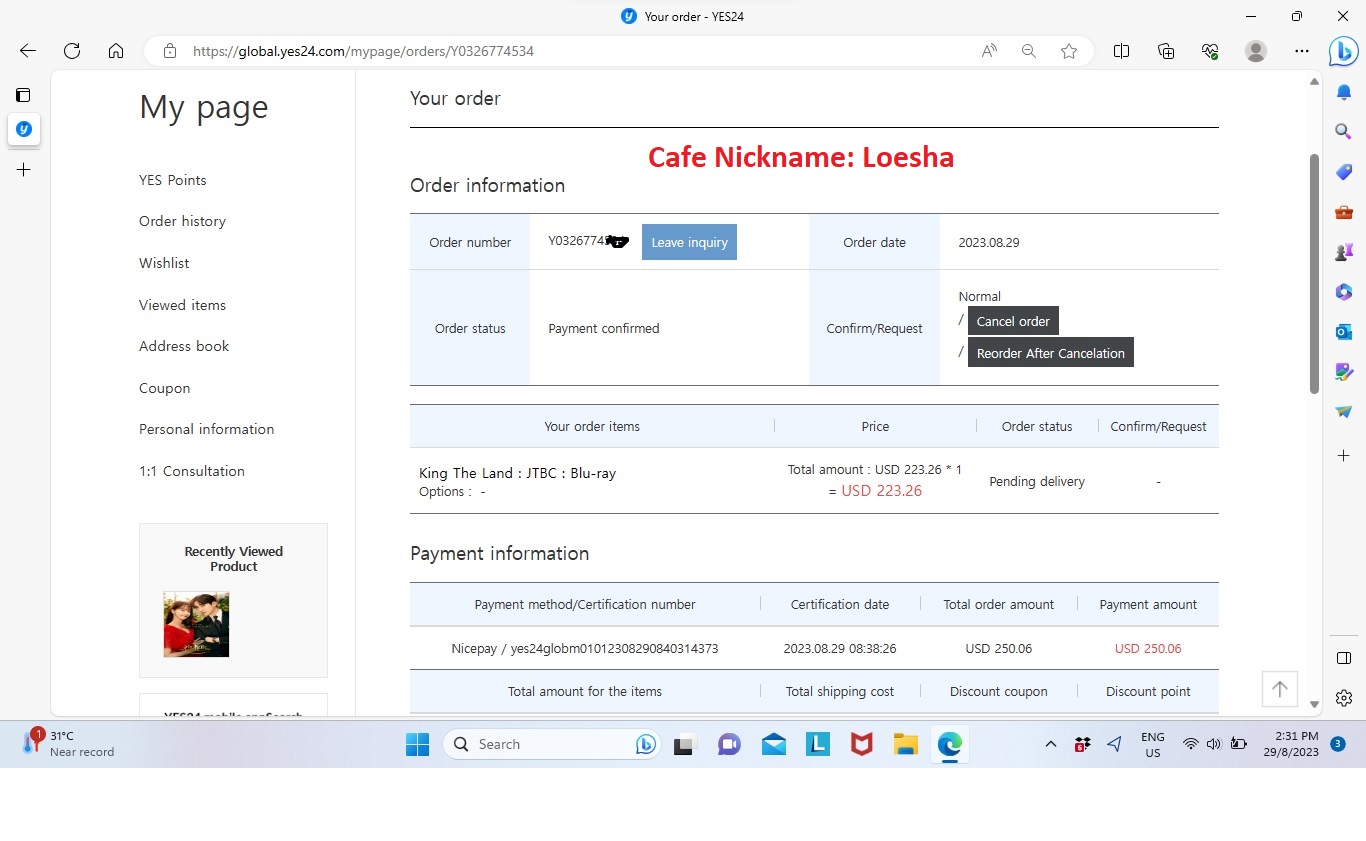Open Wishlist in My page menu
Screen dimensions: 1366x841
(x=164, y=263)
